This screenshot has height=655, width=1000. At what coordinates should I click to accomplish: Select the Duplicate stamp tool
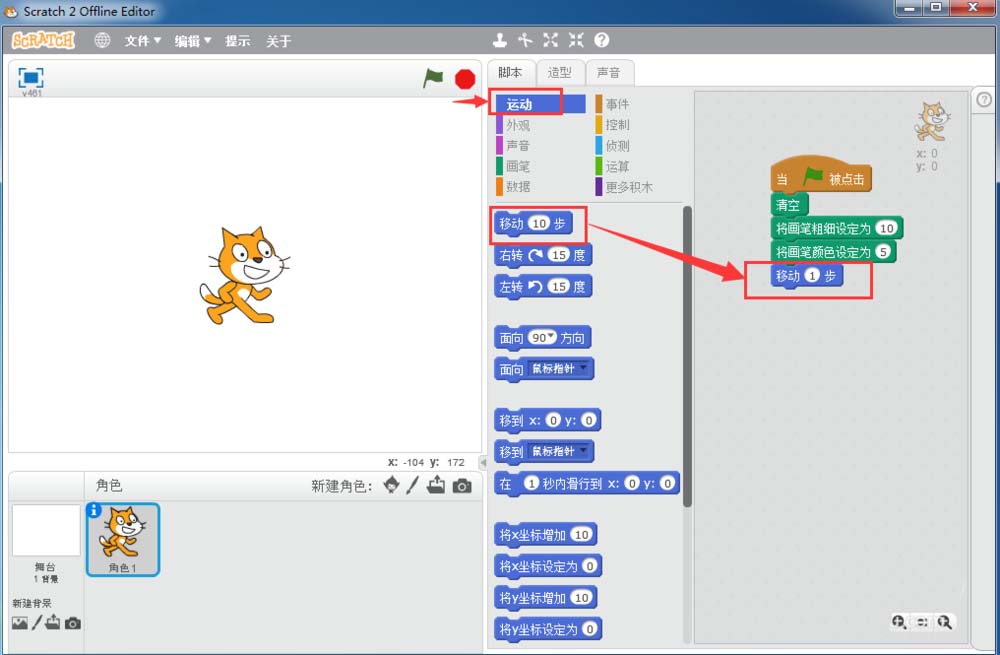(x=500, y=40)
